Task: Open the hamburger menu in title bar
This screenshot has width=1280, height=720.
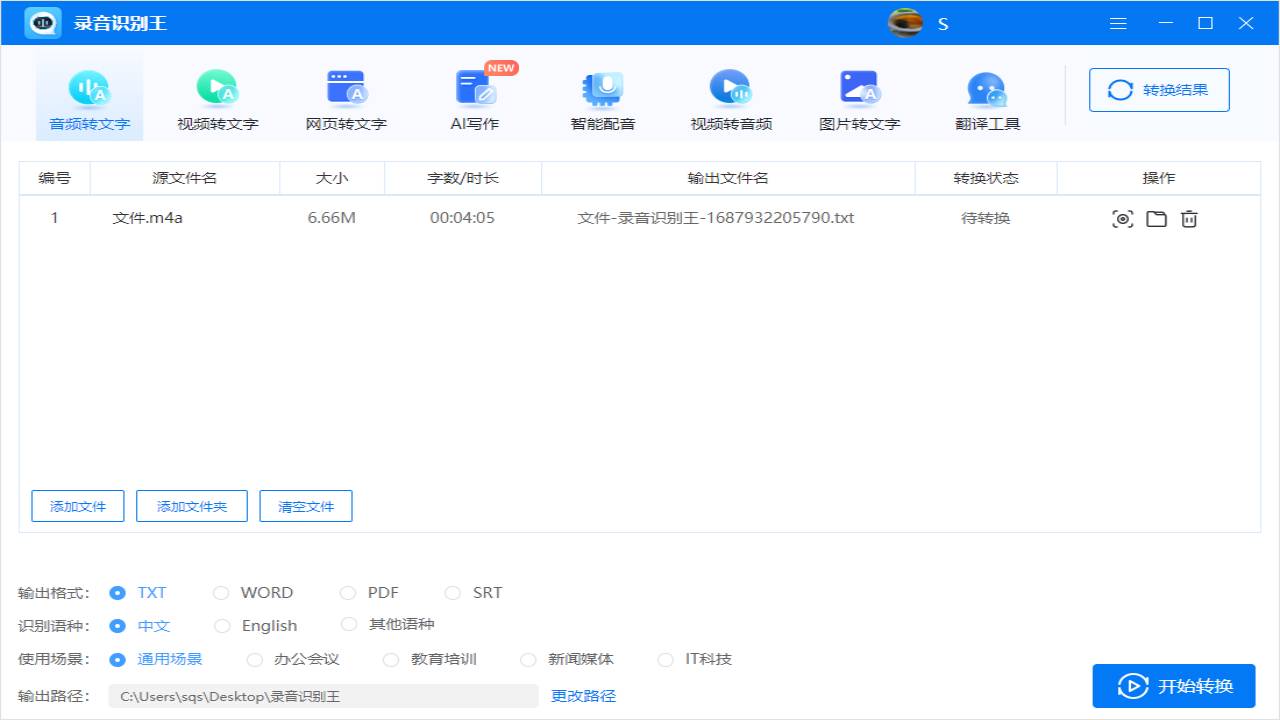Action: pos(1118,22)
